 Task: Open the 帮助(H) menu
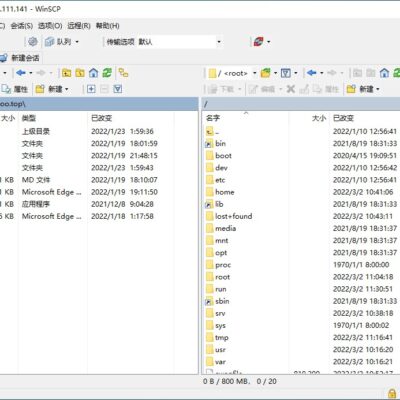[108, 26]
